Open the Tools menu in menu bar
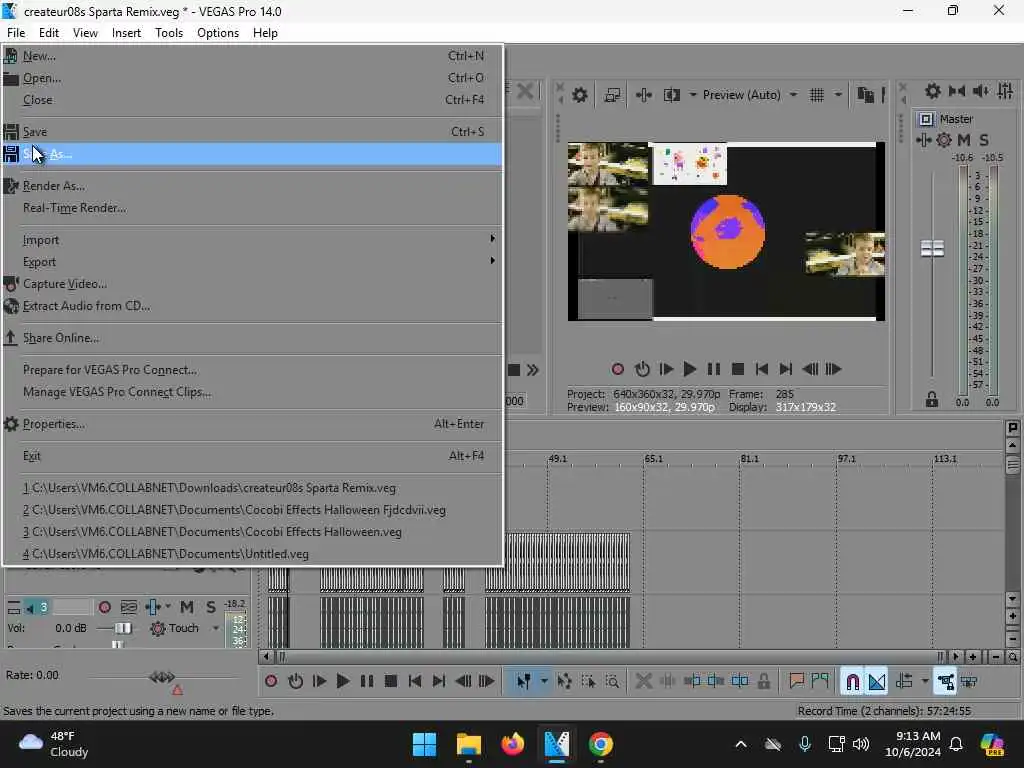1024x768 pixels. [x=168, y=33]
